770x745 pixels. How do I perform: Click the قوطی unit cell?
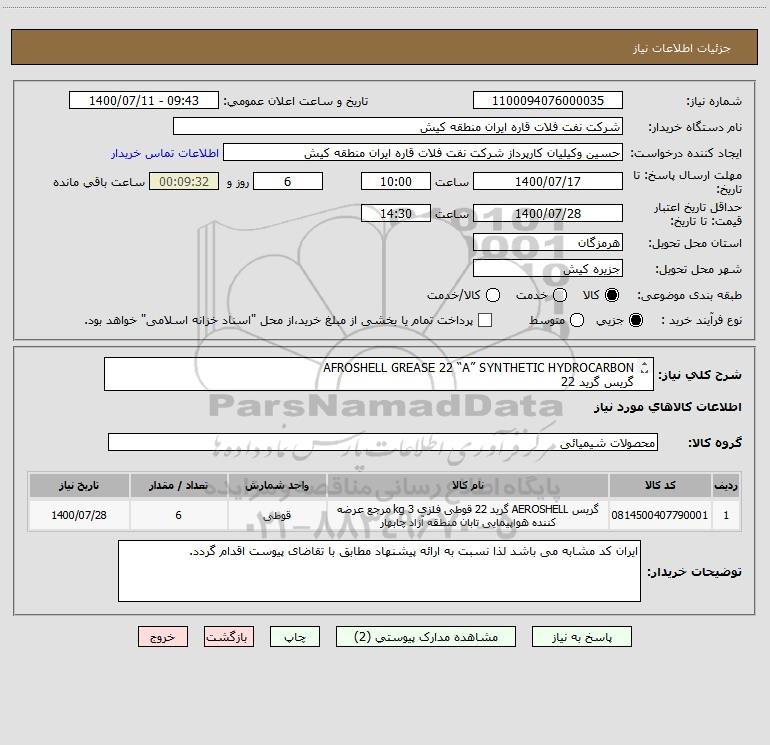[277, 515]
